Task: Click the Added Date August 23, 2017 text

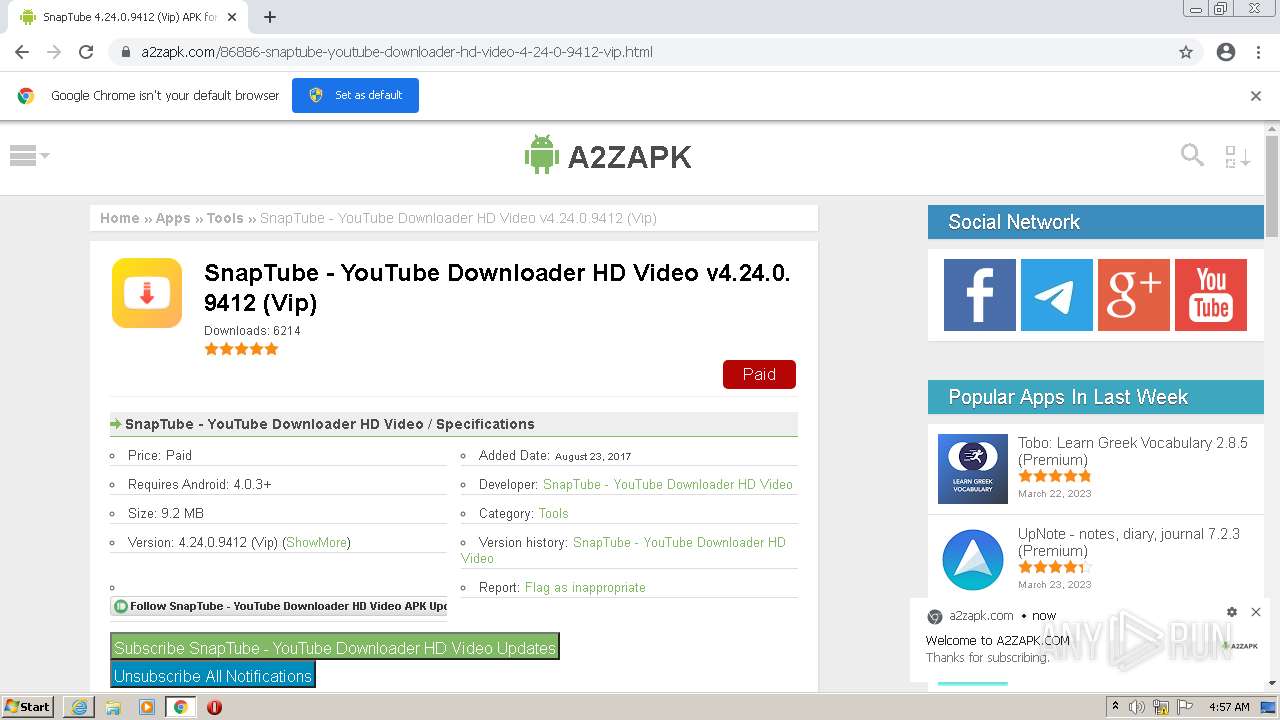Action: pyautogui.click(x=555, y=455)
